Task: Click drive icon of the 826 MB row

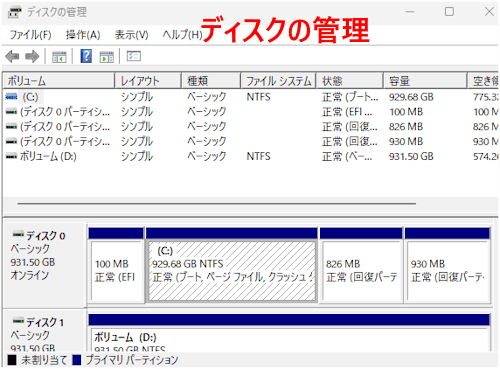Action: [x=11, y=126]
